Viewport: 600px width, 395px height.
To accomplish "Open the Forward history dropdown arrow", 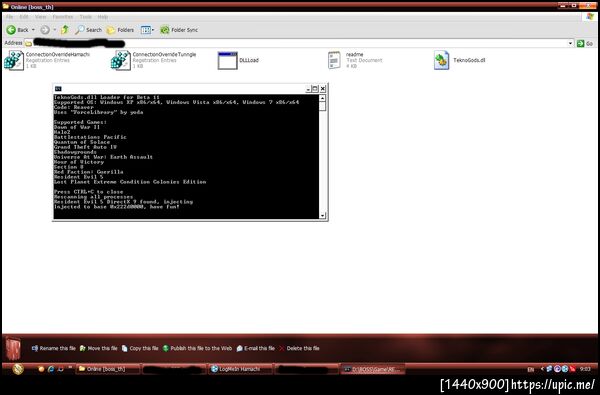I will pos(54,30).
